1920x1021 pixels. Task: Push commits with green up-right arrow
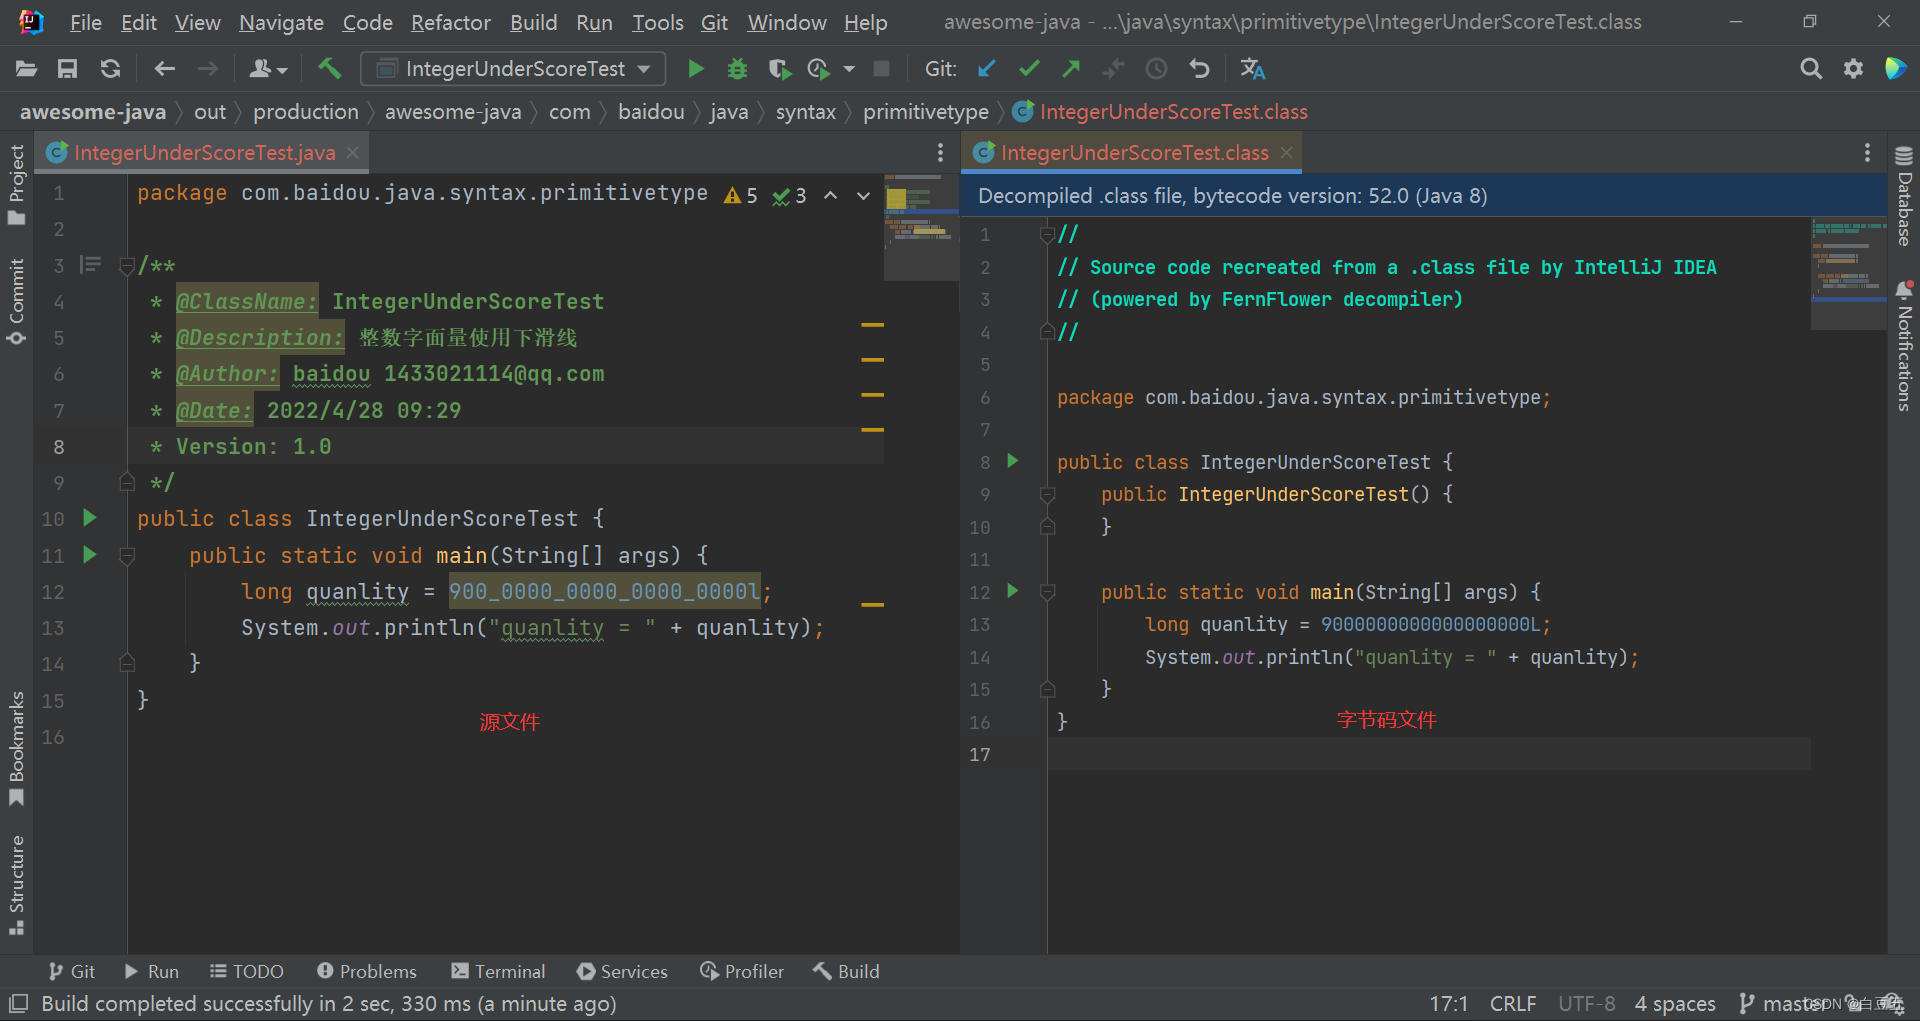tap(1071, 69)
